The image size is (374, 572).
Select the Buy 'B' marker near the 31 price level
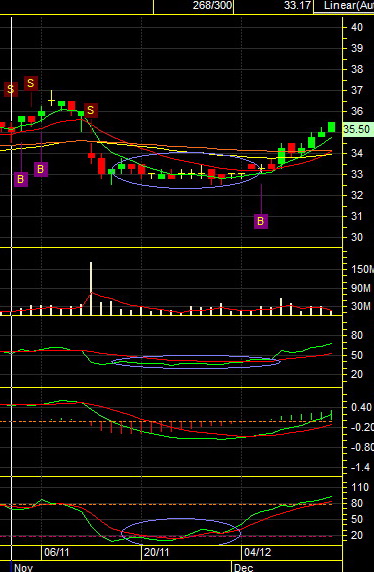(x=261, y=221)
